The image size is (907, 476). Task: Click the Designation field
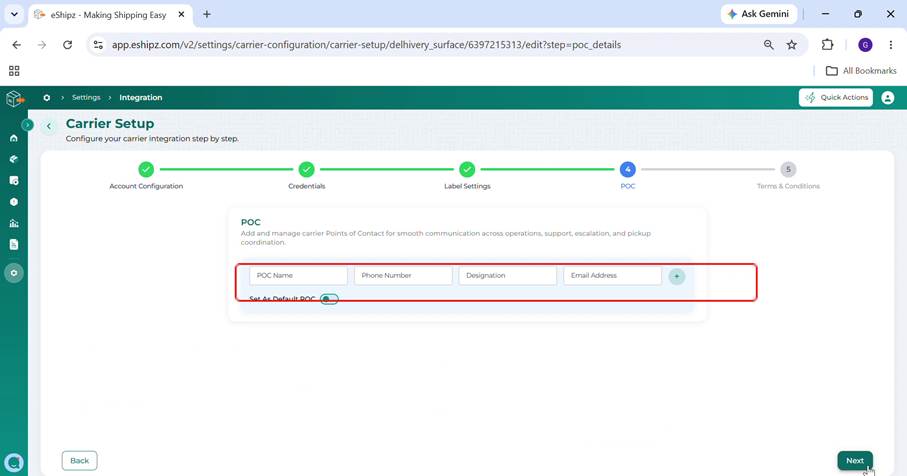[x=508, y=275]
